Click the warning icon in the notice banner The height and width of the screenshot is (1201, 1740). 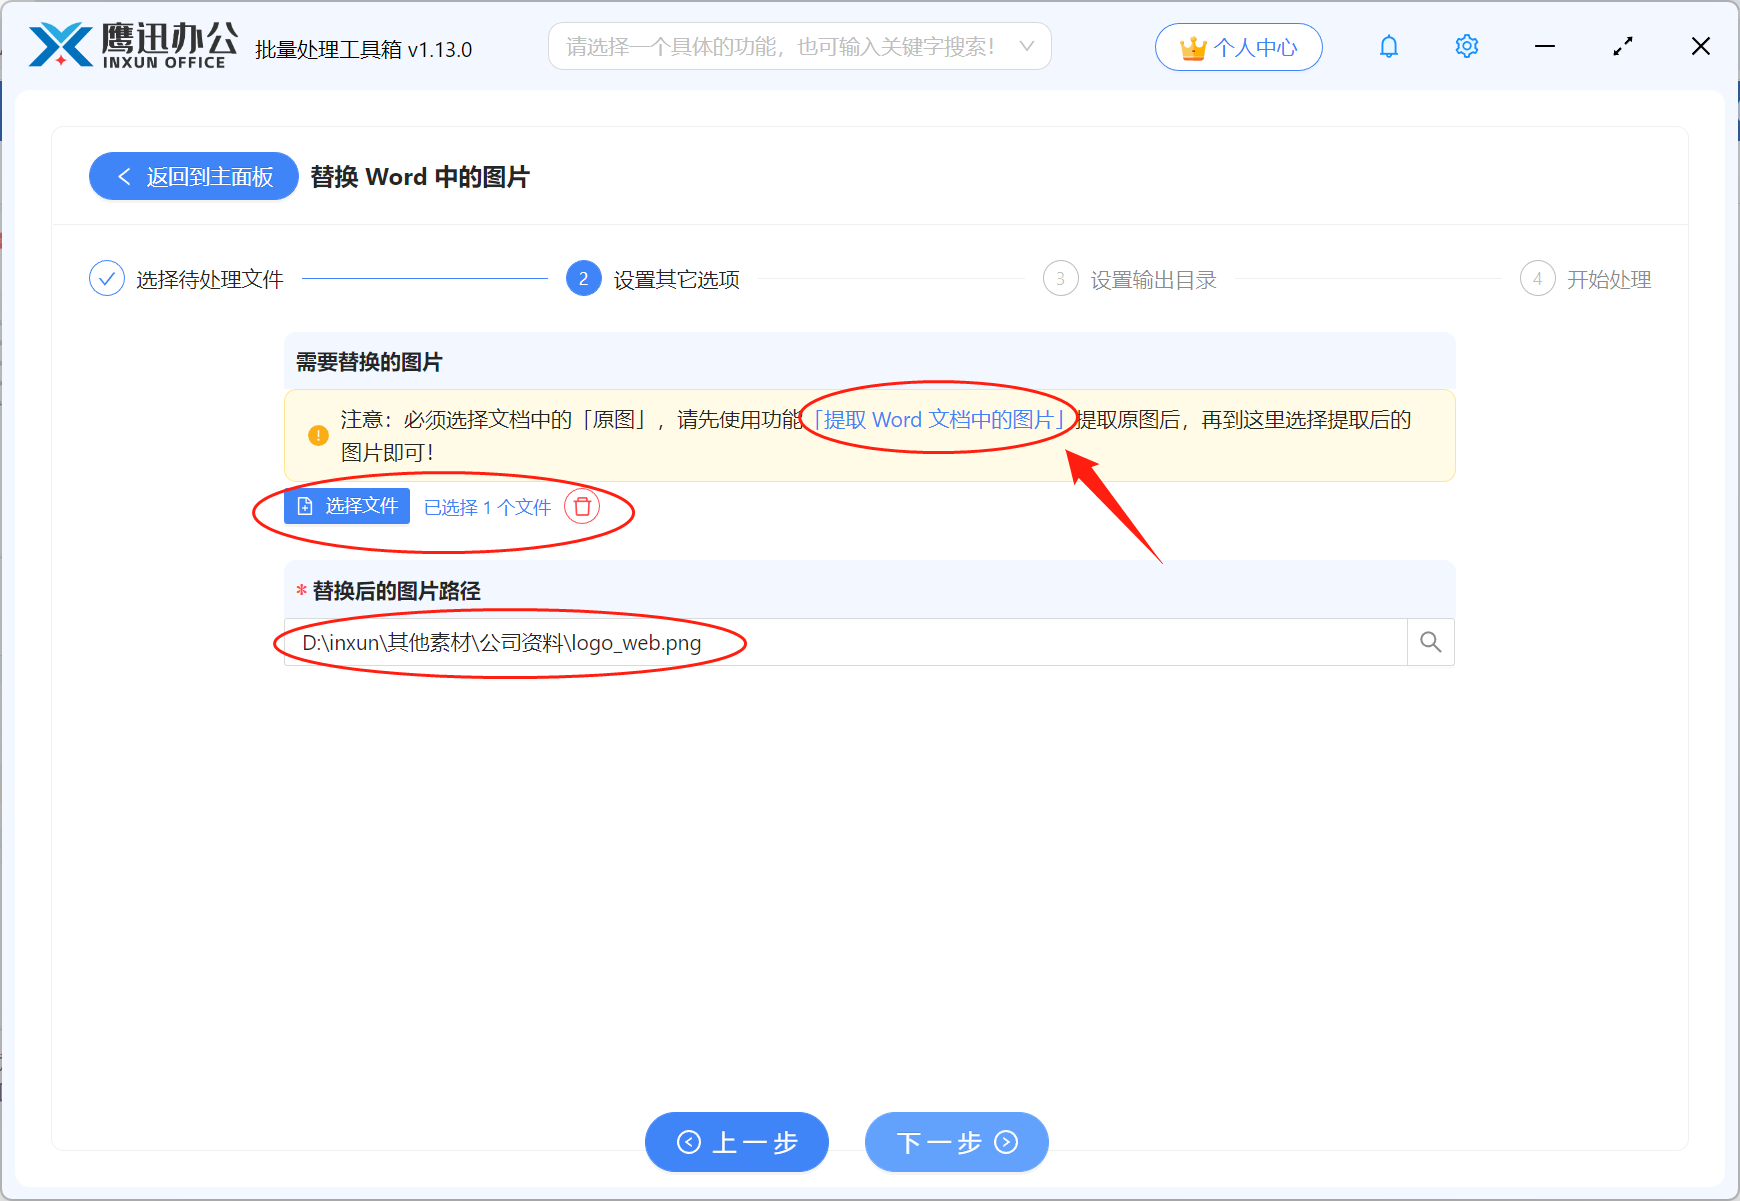coord(317,435)
